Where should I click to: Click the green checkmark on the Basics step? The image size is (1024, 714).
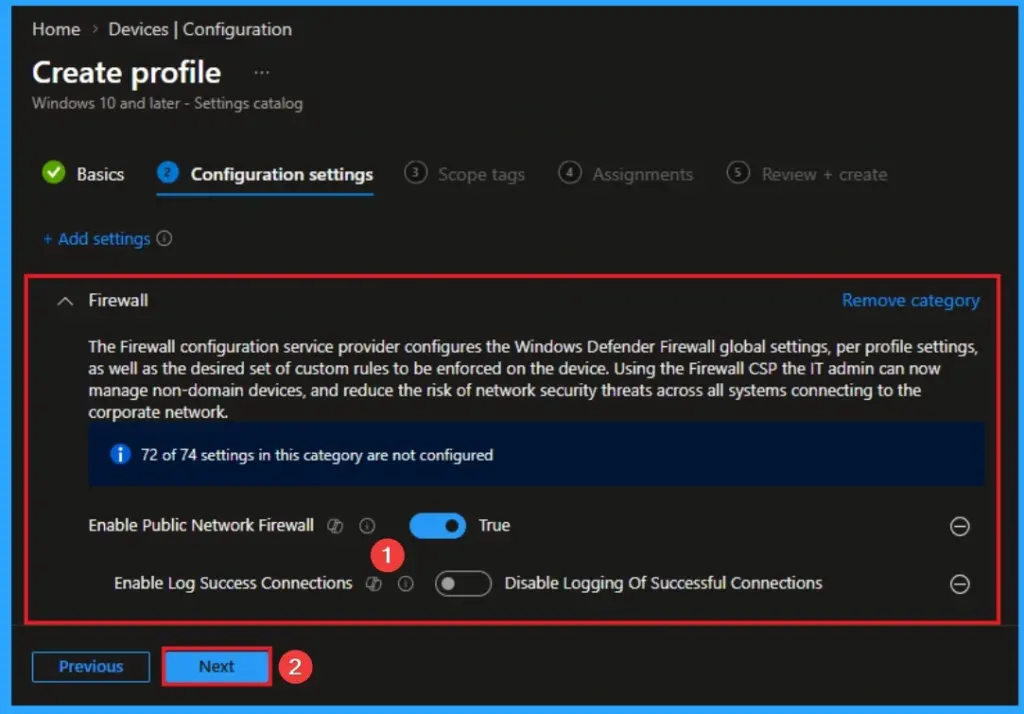[53, 173]
